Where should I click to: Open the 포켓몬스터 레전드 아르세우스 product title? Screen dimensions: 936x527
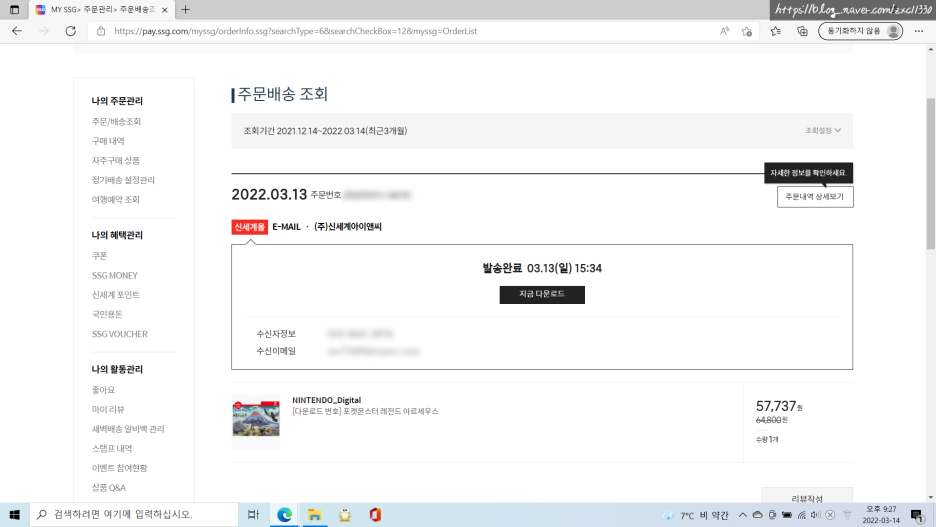(x=365, y=412)
